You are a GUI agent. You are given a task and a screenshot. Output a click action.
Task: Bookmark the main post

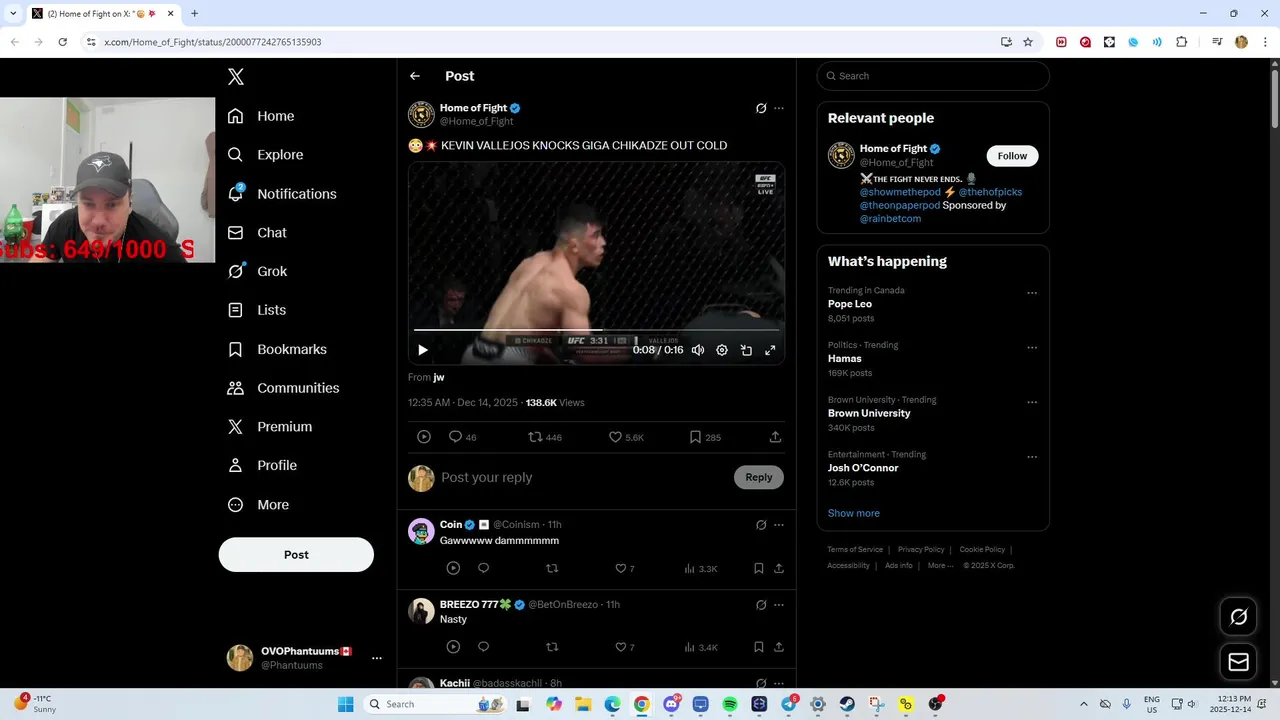coord(705,437)
